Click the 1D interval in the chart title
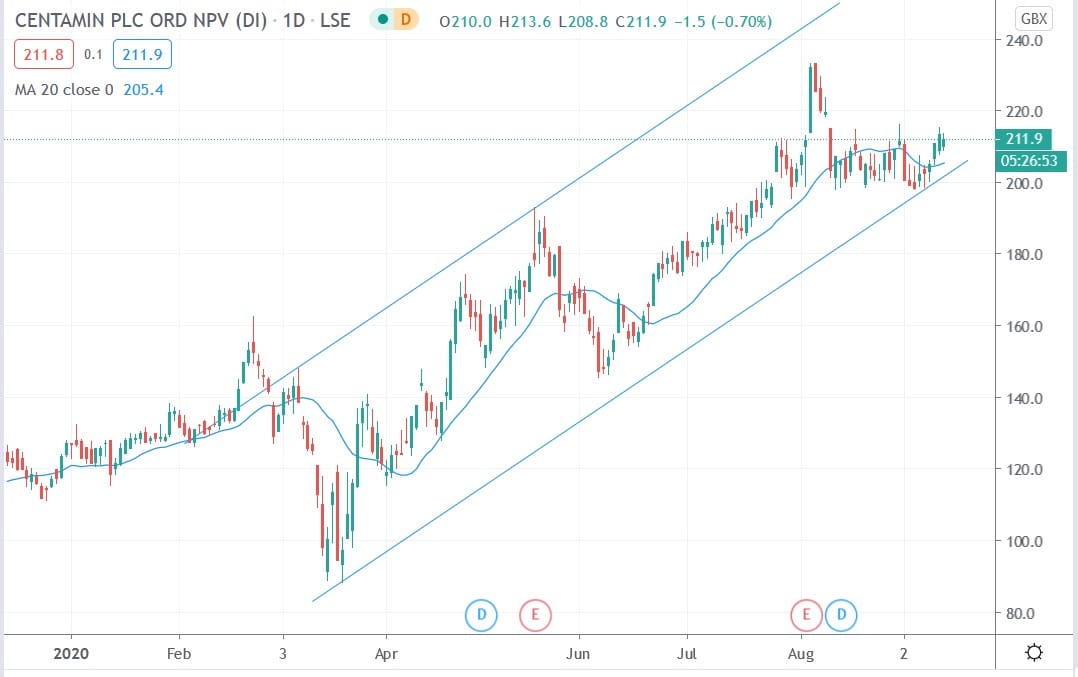The image size is (1078, 677). 294,21
